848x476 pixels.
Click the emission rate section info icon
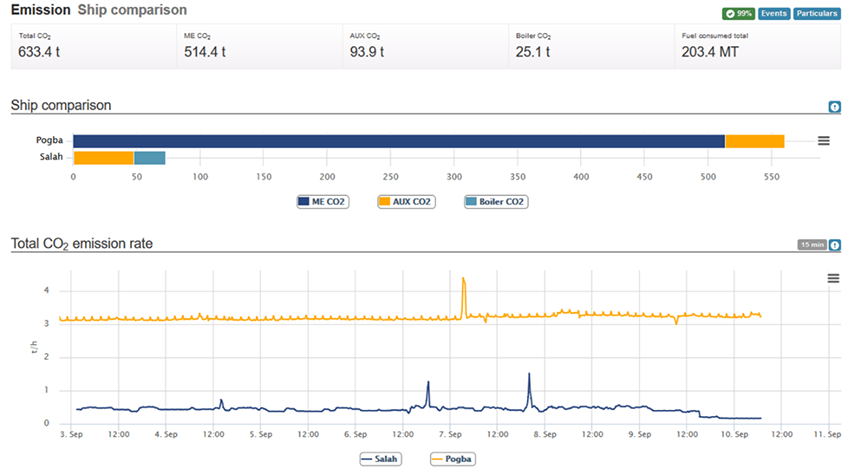click(834, 244)
